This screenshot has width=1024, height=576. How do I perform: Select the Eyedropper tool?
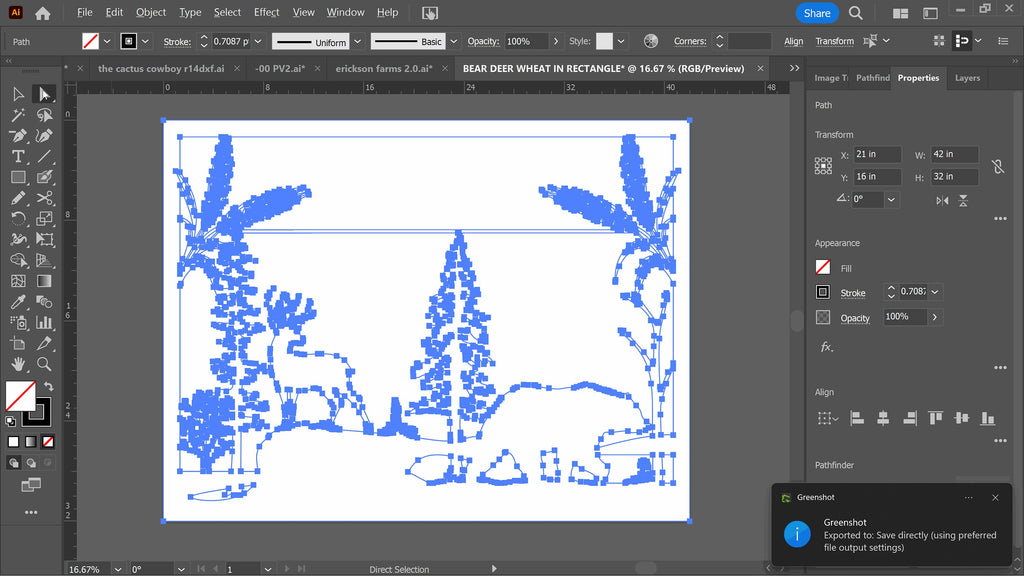tap(18, 302)
